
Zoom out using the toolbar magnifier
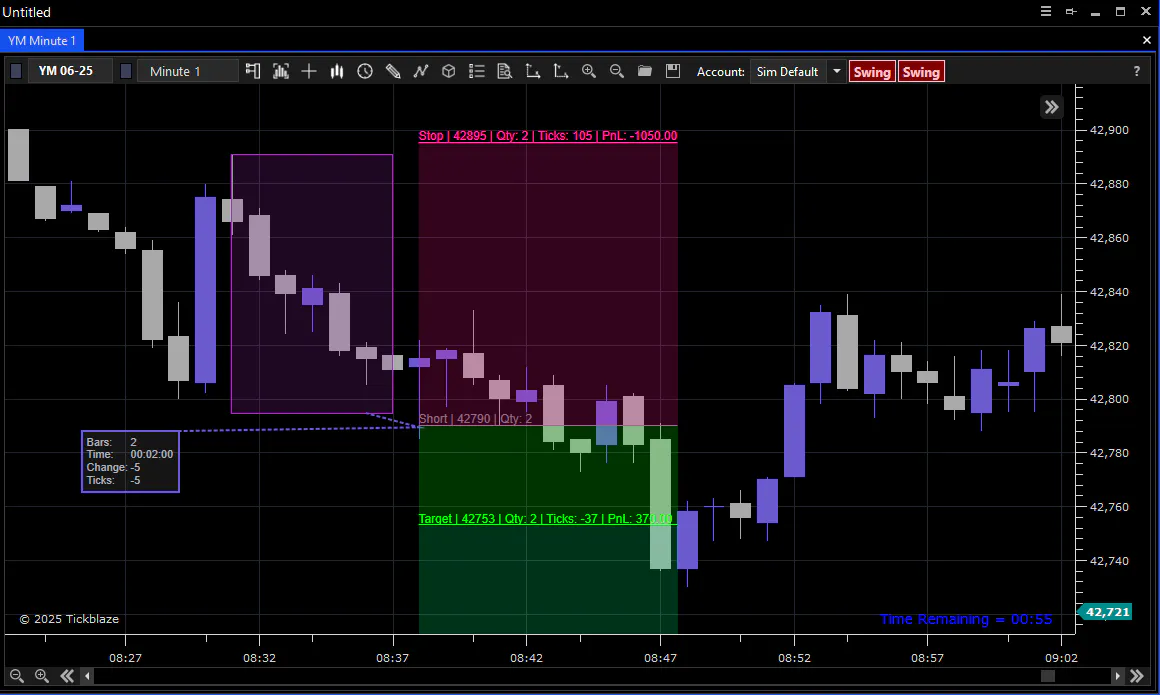(x=616, y=71)
